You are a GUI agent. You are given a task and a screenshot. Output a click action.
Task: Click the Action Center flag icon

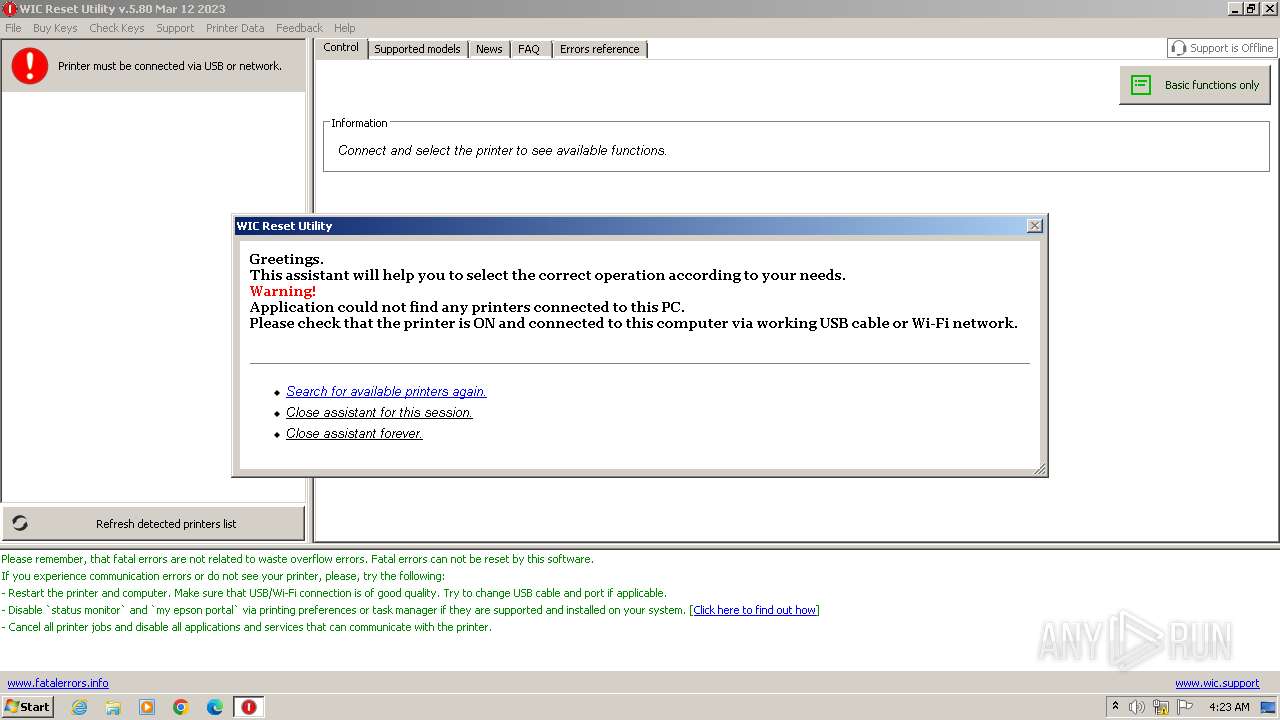point(1185,707)
